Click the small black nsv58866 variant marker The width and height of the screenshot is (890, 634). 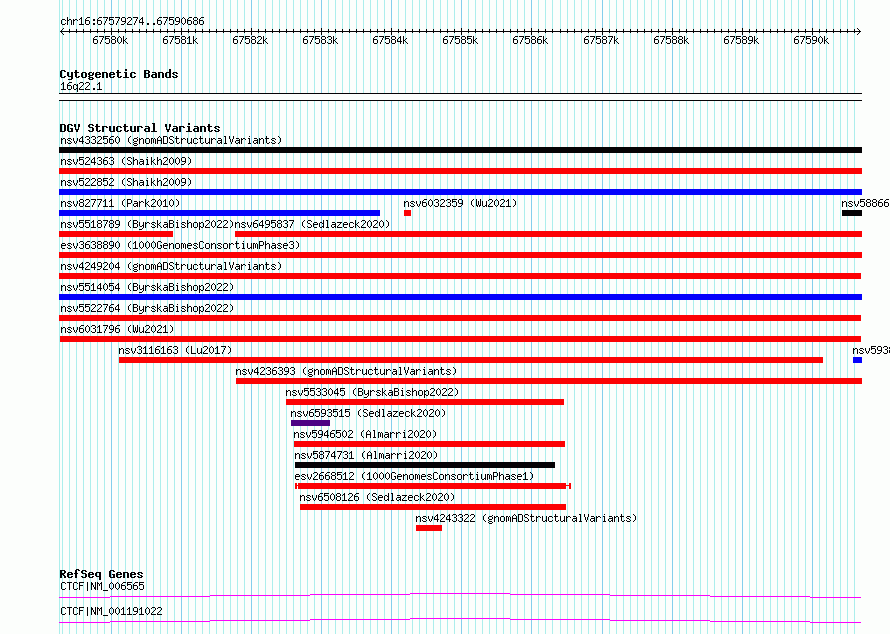(851, 213)
